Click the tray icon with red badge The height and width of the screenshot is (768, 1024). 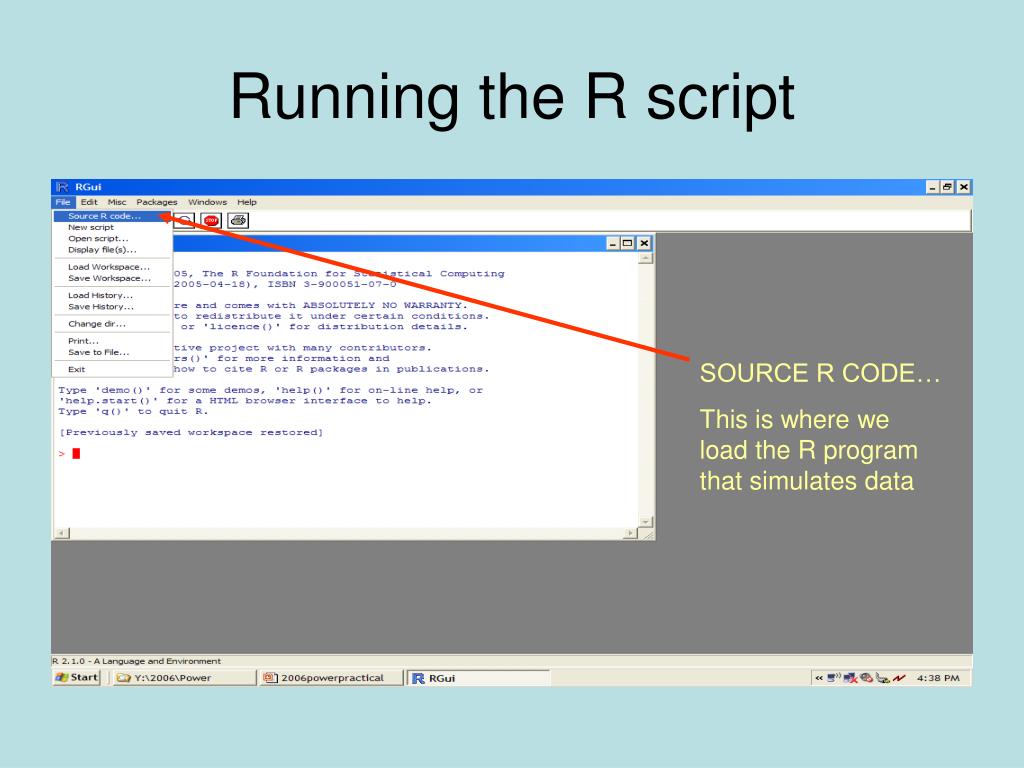click(867, 678)
